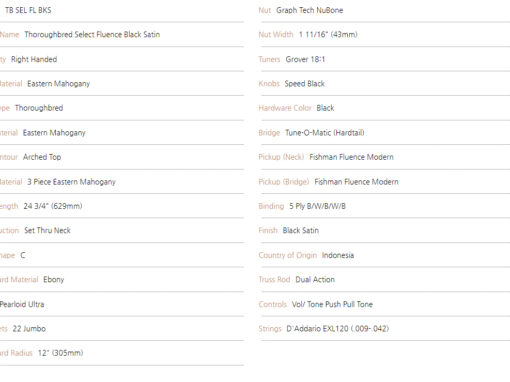Click the 'Thoroughbred' shape value
Image resolution: width=510 pixels, height=382 pixels.
(x=39, y=108)
